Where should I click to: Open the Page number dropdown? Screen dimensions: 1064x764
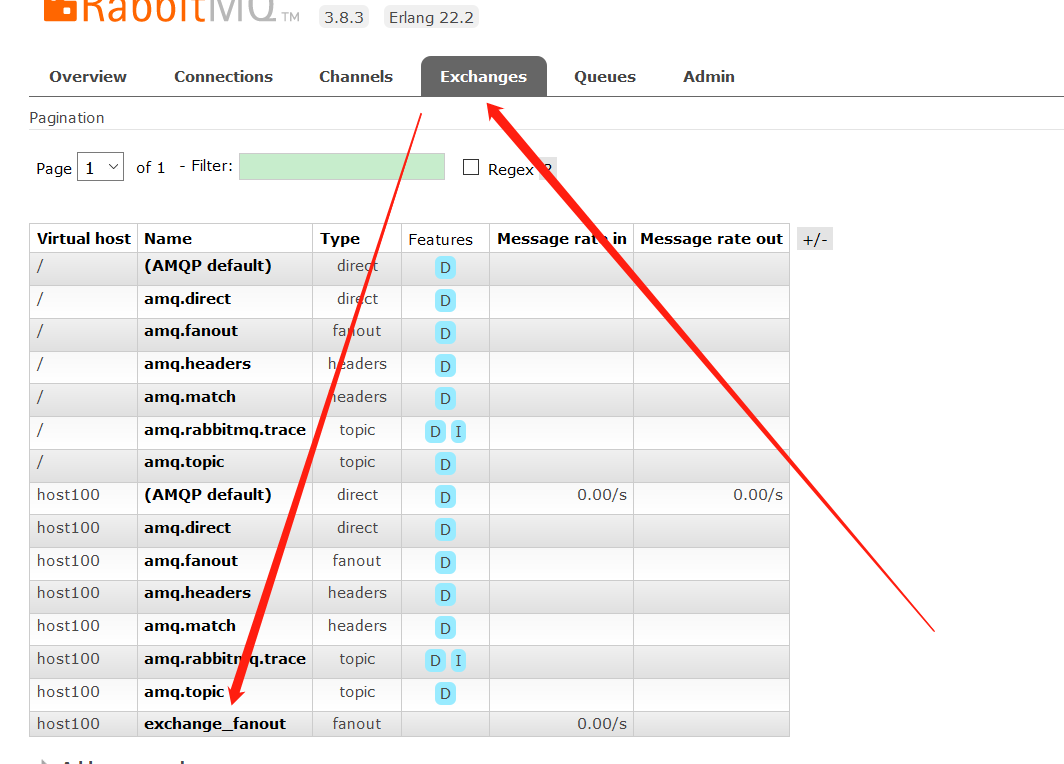coord(101,167)
